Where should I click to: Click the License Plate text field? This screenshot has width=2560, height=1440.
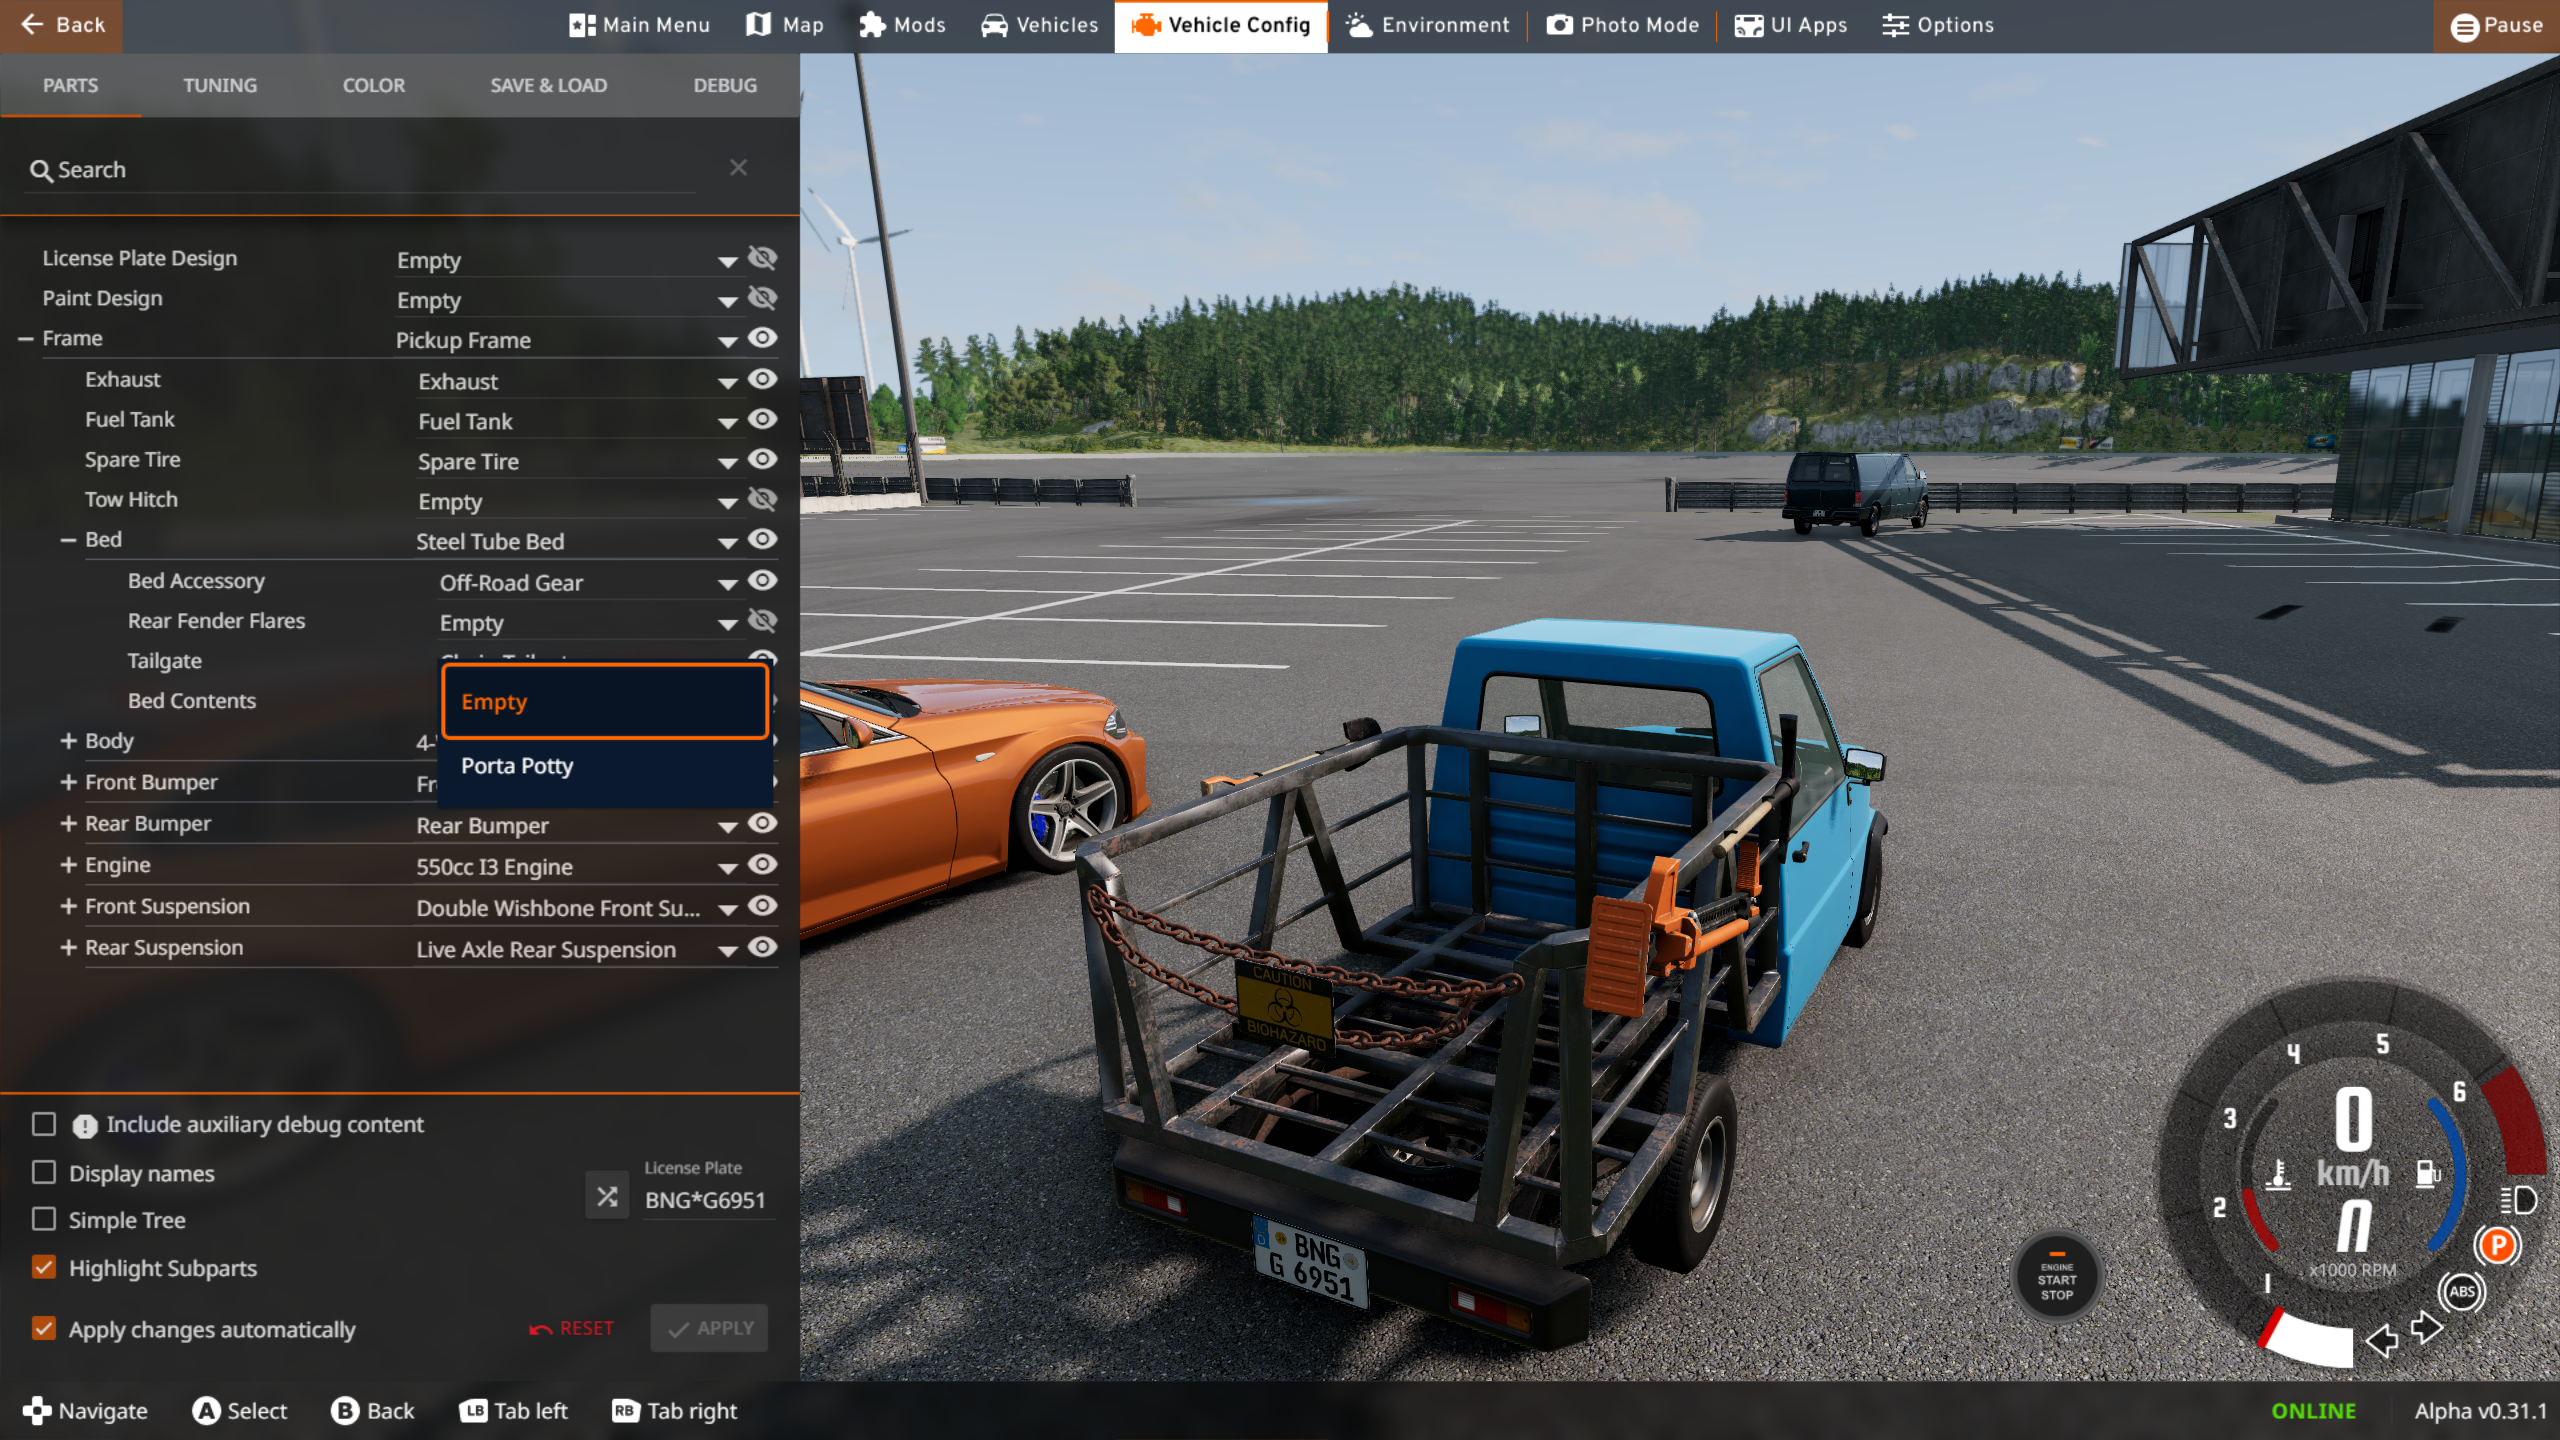[x=705, y=1200]
